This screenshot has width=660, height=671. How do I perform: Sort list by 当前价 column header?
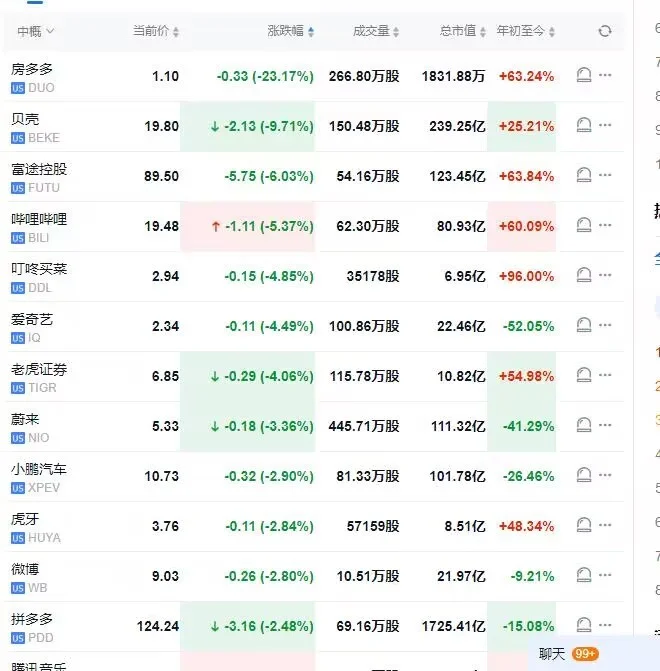[156, 32]
